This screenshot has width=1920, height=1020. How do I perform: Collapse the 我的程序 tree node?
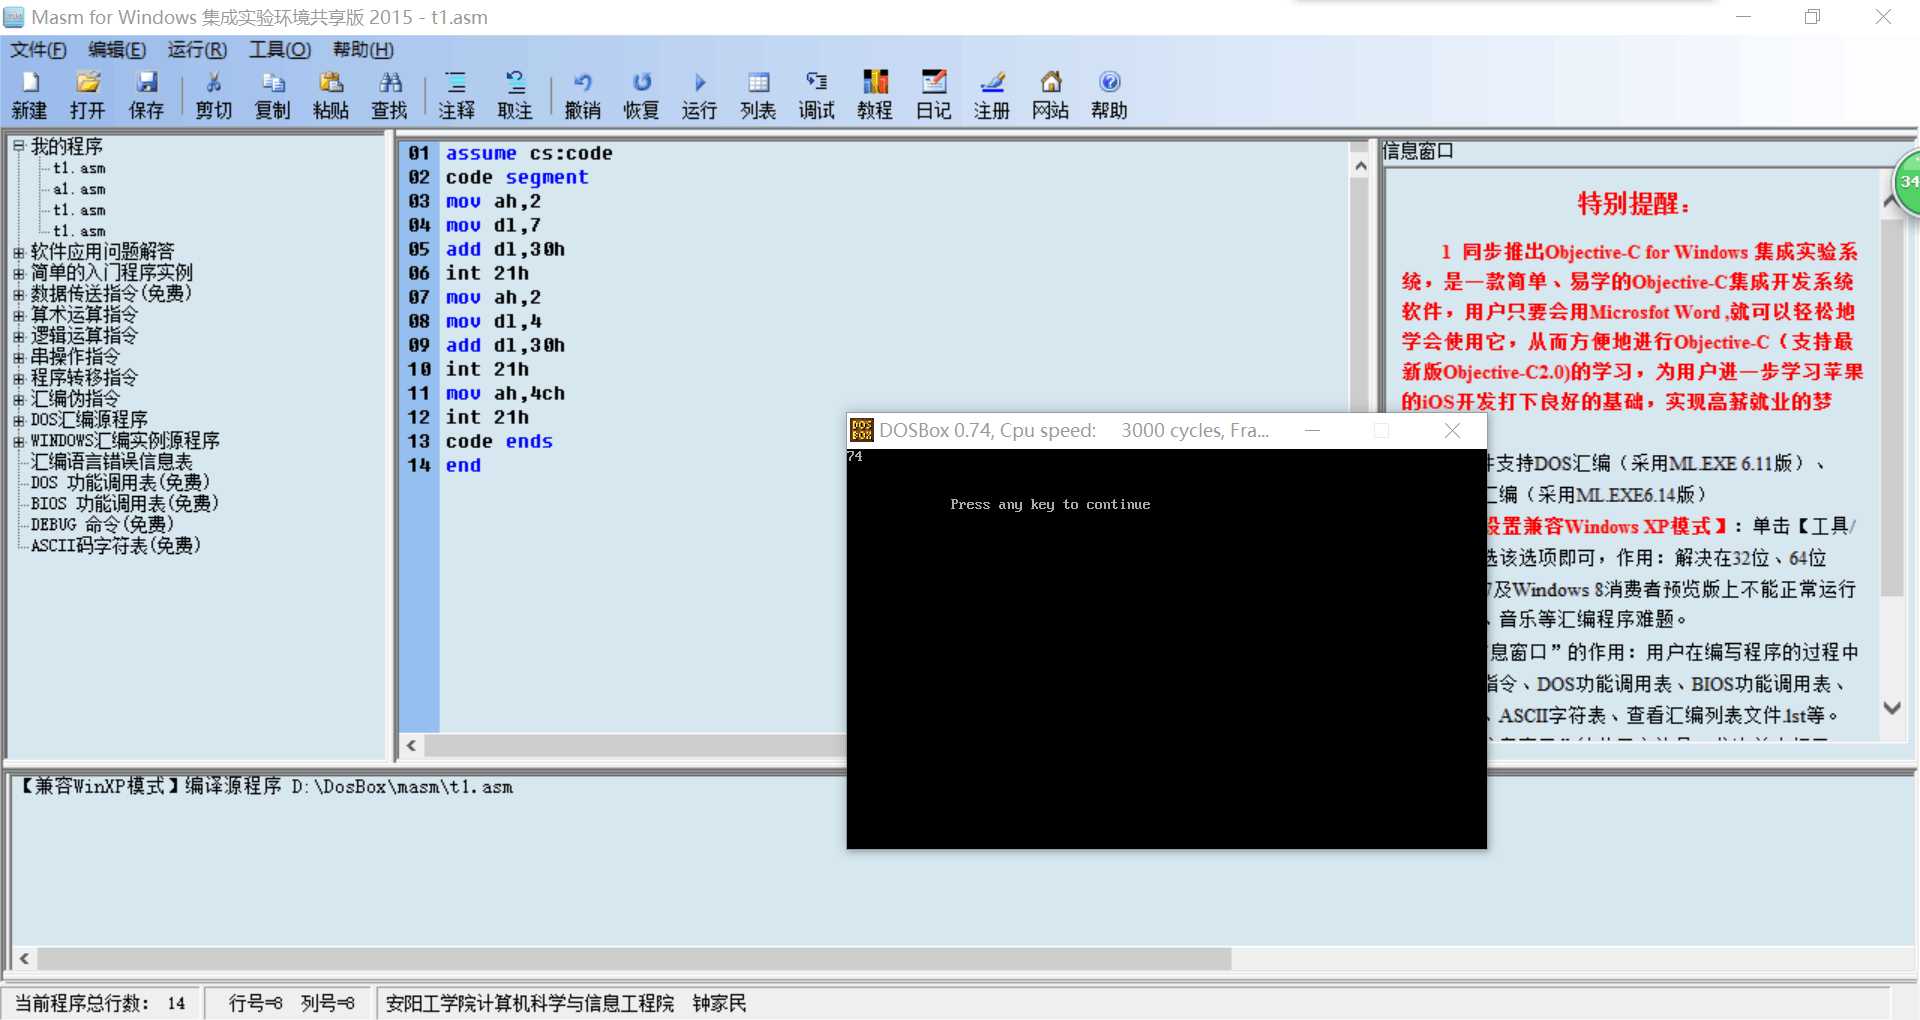[18, 146]
